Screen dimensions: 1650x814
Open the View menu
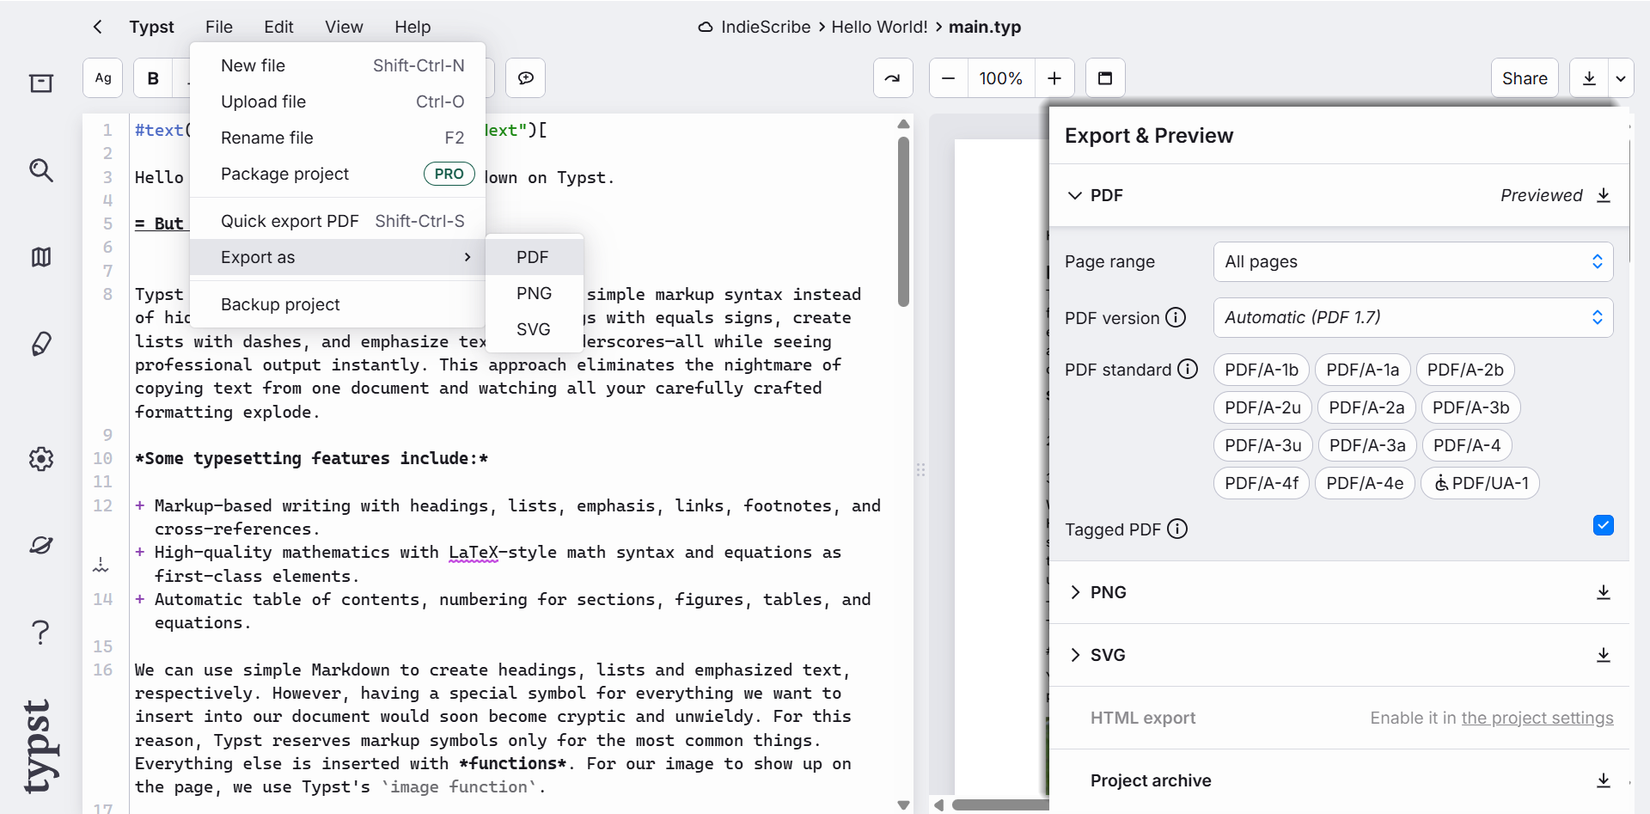344,27
